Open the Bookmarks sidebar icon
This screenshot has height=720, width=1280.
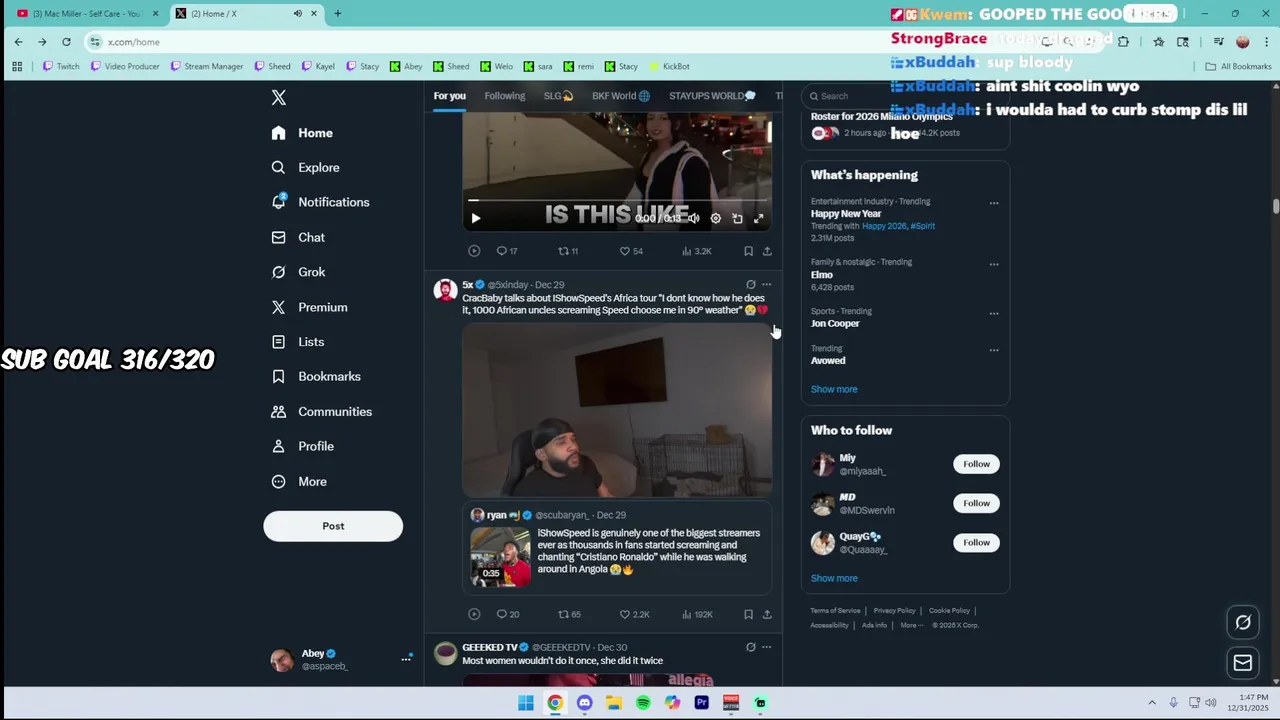278,376
